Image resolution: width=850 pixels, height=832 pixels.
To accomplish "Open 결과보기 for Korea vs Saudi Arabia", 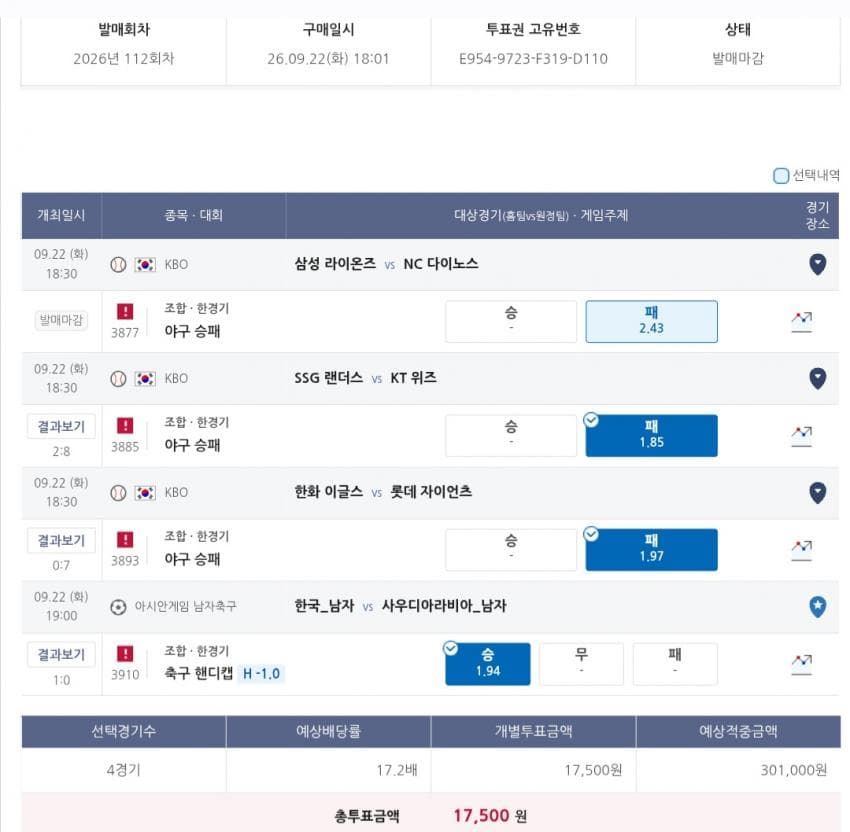I will (61, 655).
